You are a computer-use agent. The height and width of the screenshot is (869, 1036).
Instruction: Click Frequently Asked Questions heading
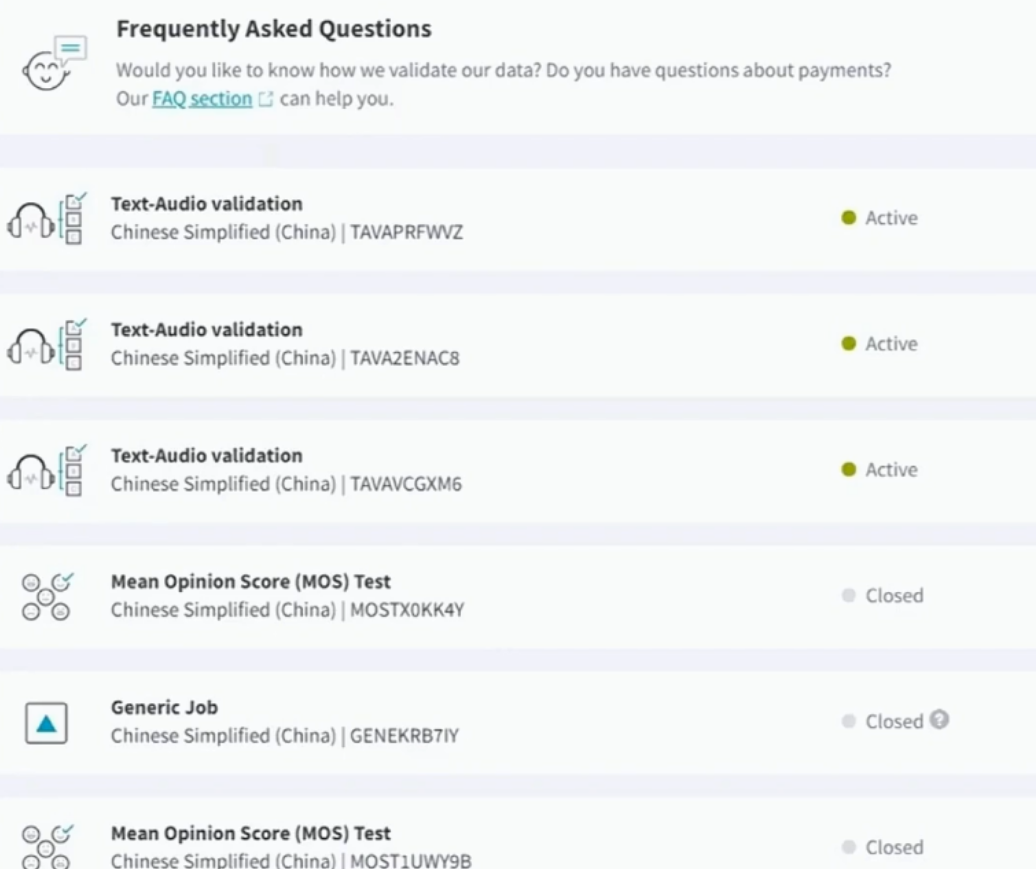point(274,29)
